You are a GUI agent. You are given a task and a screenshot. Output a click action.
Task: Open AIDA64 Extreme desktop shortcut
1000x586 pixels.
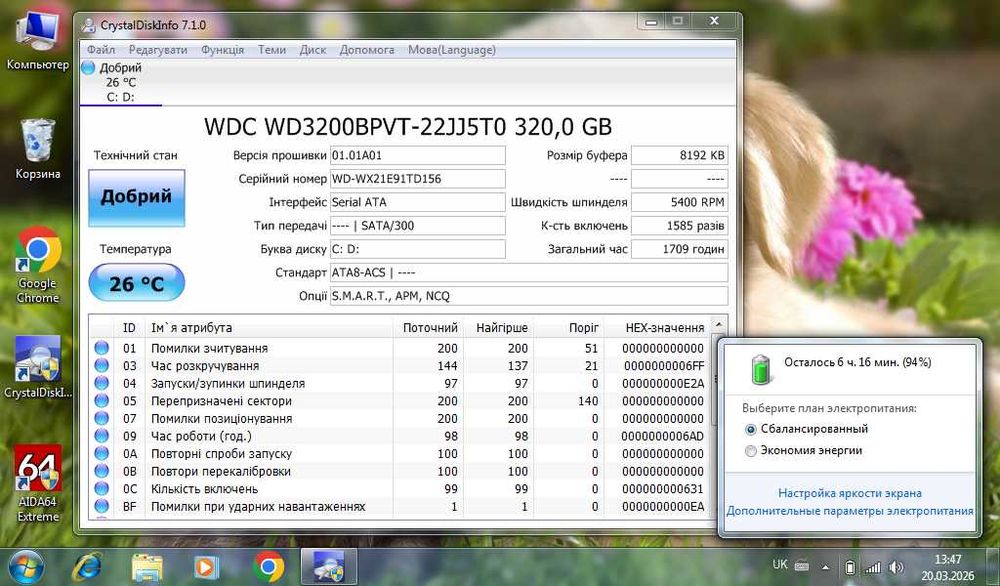coord(38,483)
